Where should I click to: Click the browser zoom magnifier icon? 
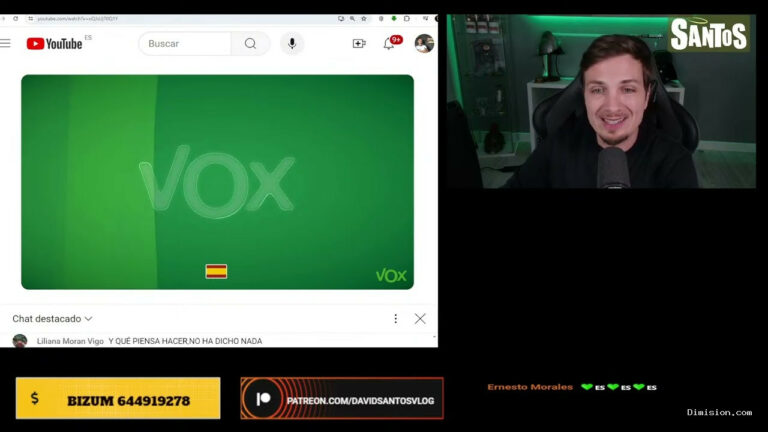click(352, 19)
